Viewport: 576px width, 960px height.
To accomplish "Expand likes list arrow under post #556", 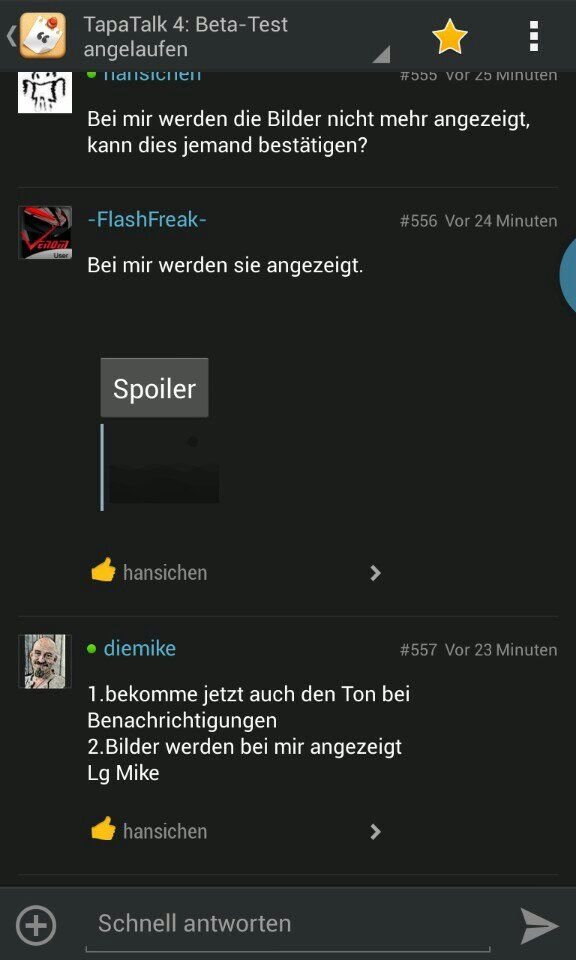I will [x=375, y=573].
